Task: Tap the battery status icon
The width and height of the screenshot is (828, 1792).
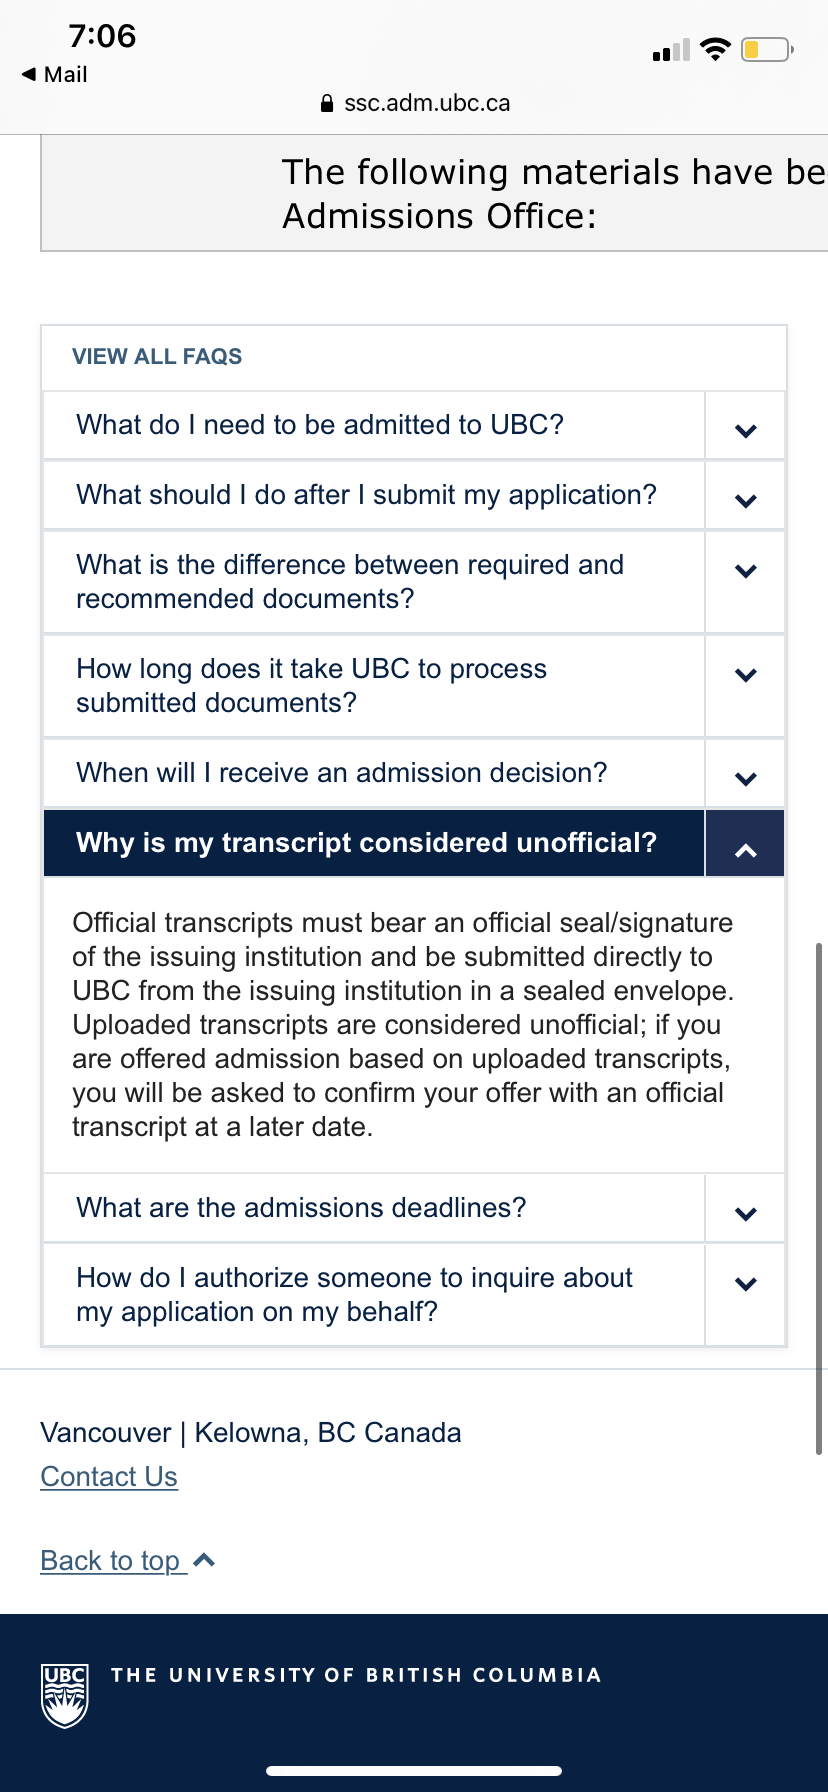Action: coord(767,49)
